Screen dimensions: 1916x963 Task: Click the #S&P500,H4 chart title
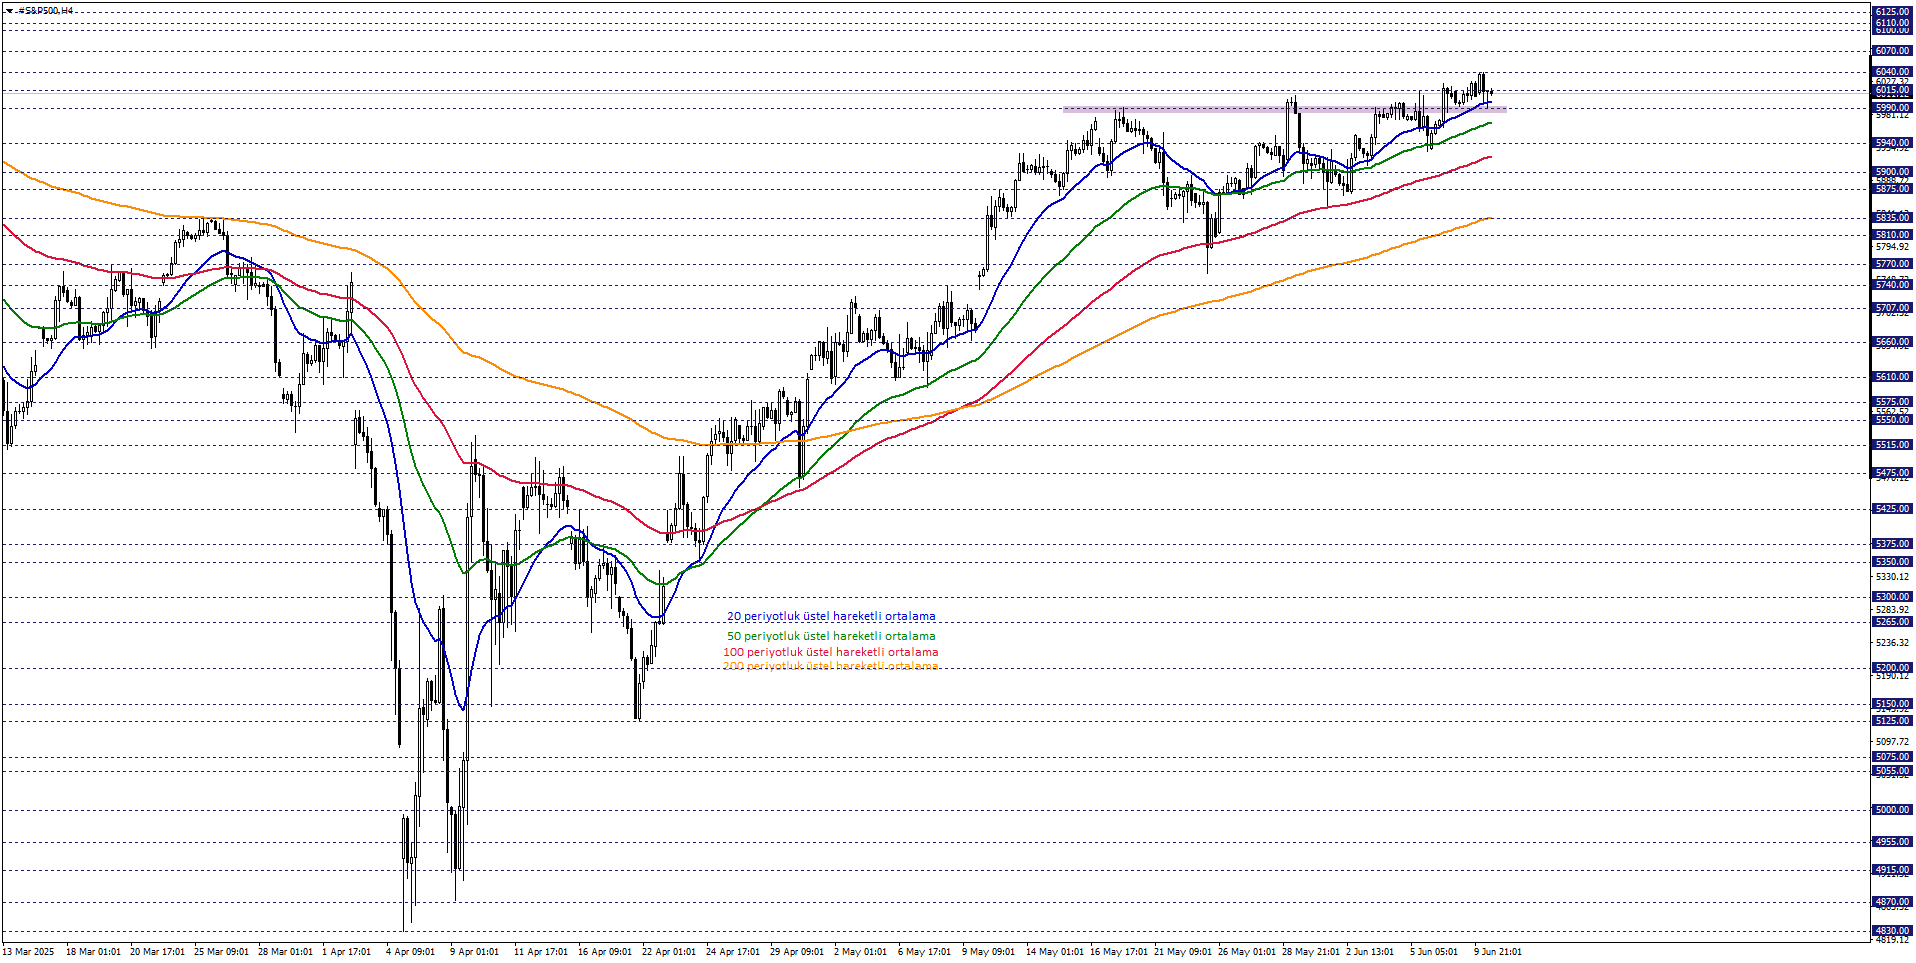click(x=46, y=11)
